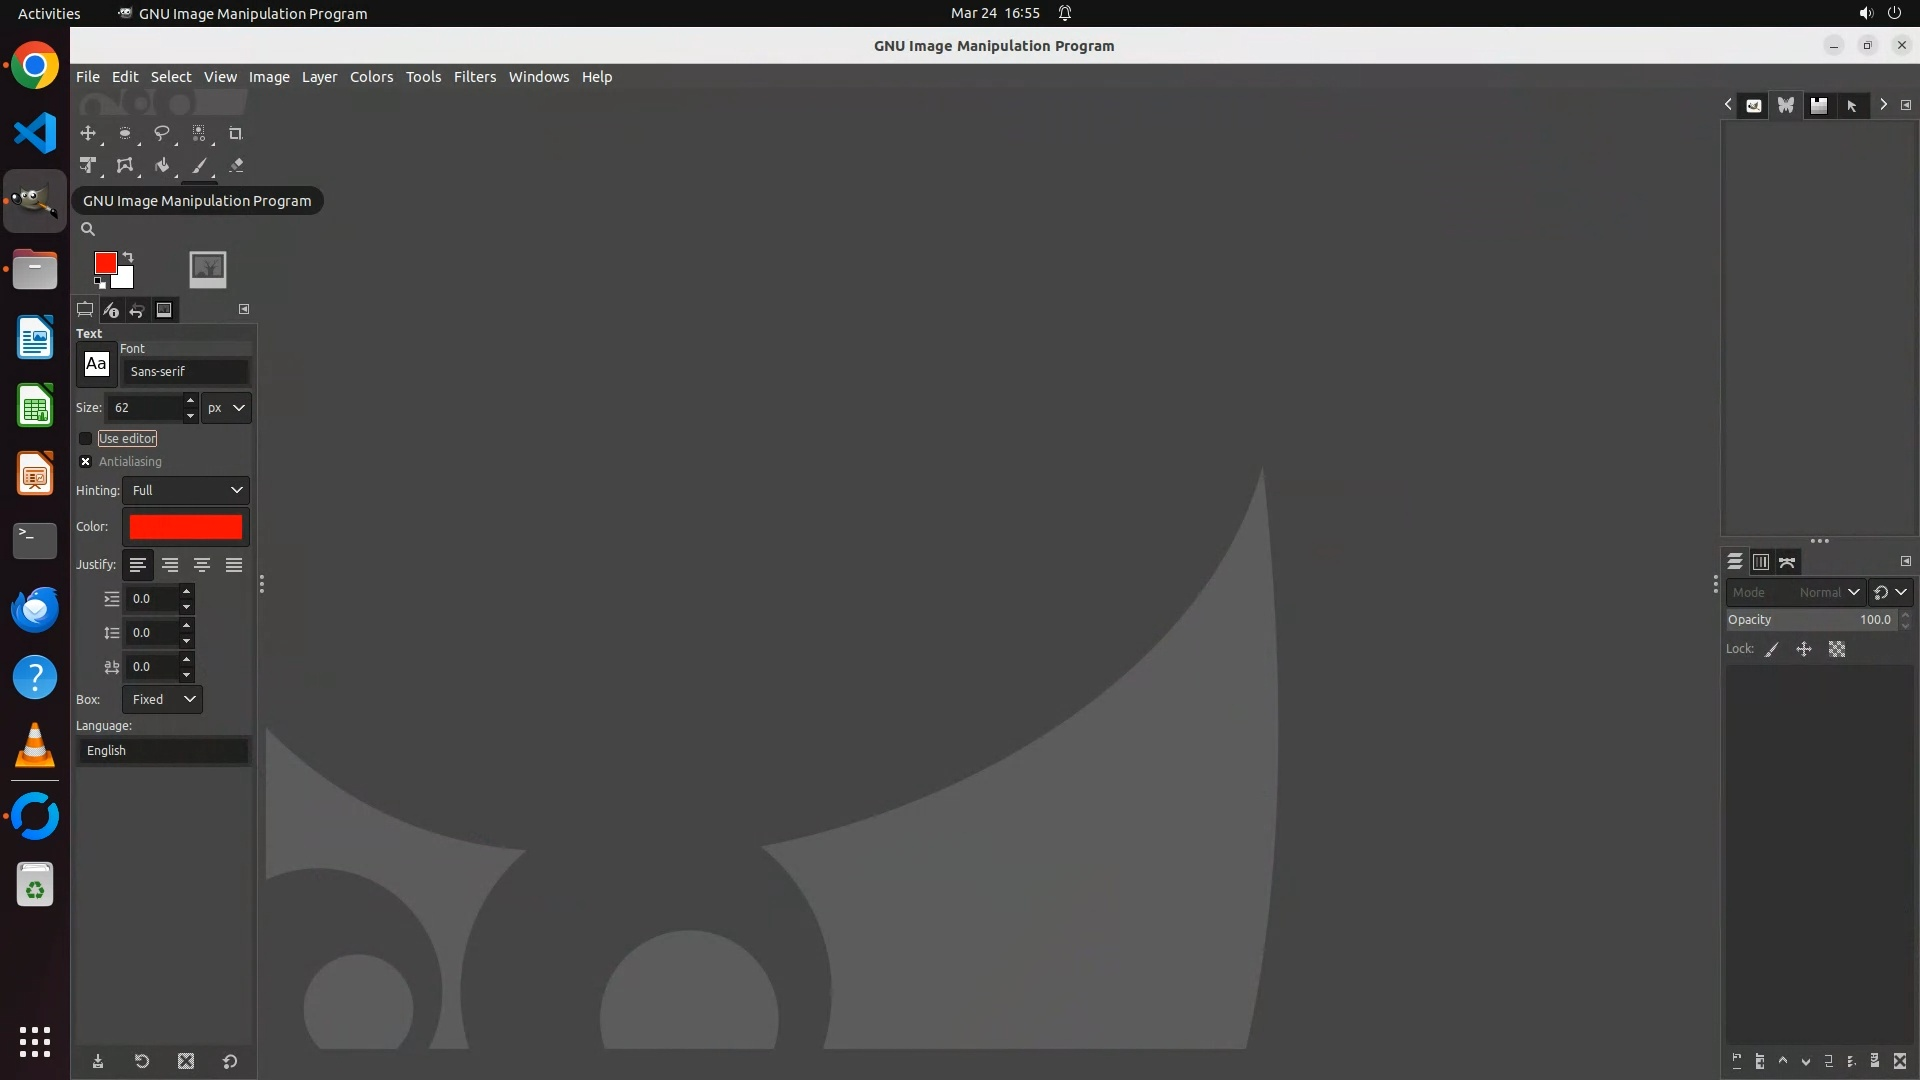
Task: Select the Free Select lasso tool
Action: click(161, 133)
